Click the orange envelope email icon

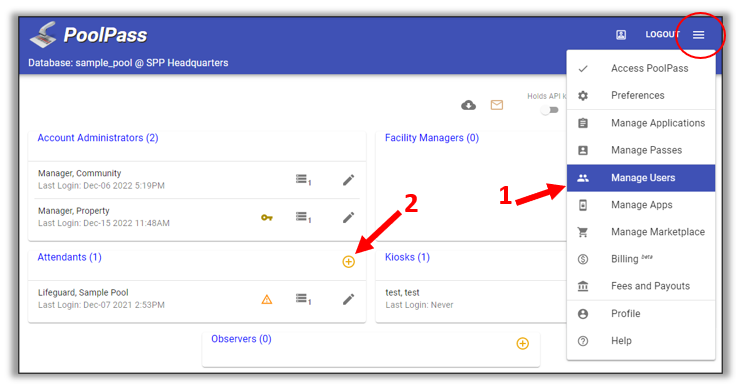point(497,105)
